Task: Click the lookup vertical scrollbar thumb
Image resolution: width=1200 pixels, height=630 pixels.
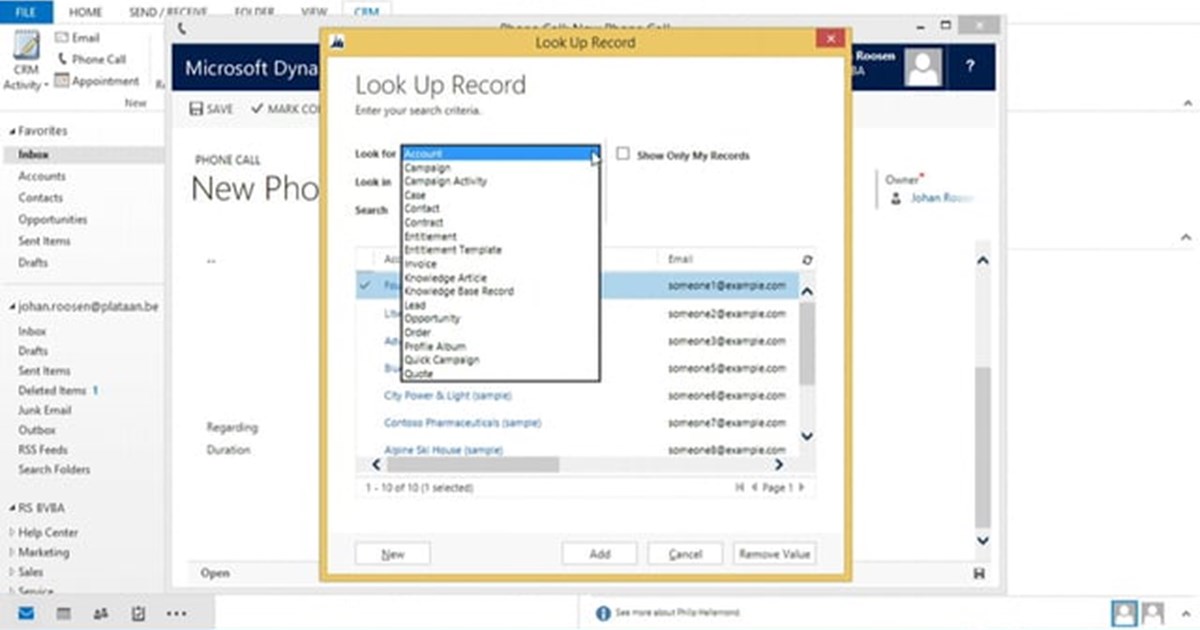Action: tap(806, 343)
